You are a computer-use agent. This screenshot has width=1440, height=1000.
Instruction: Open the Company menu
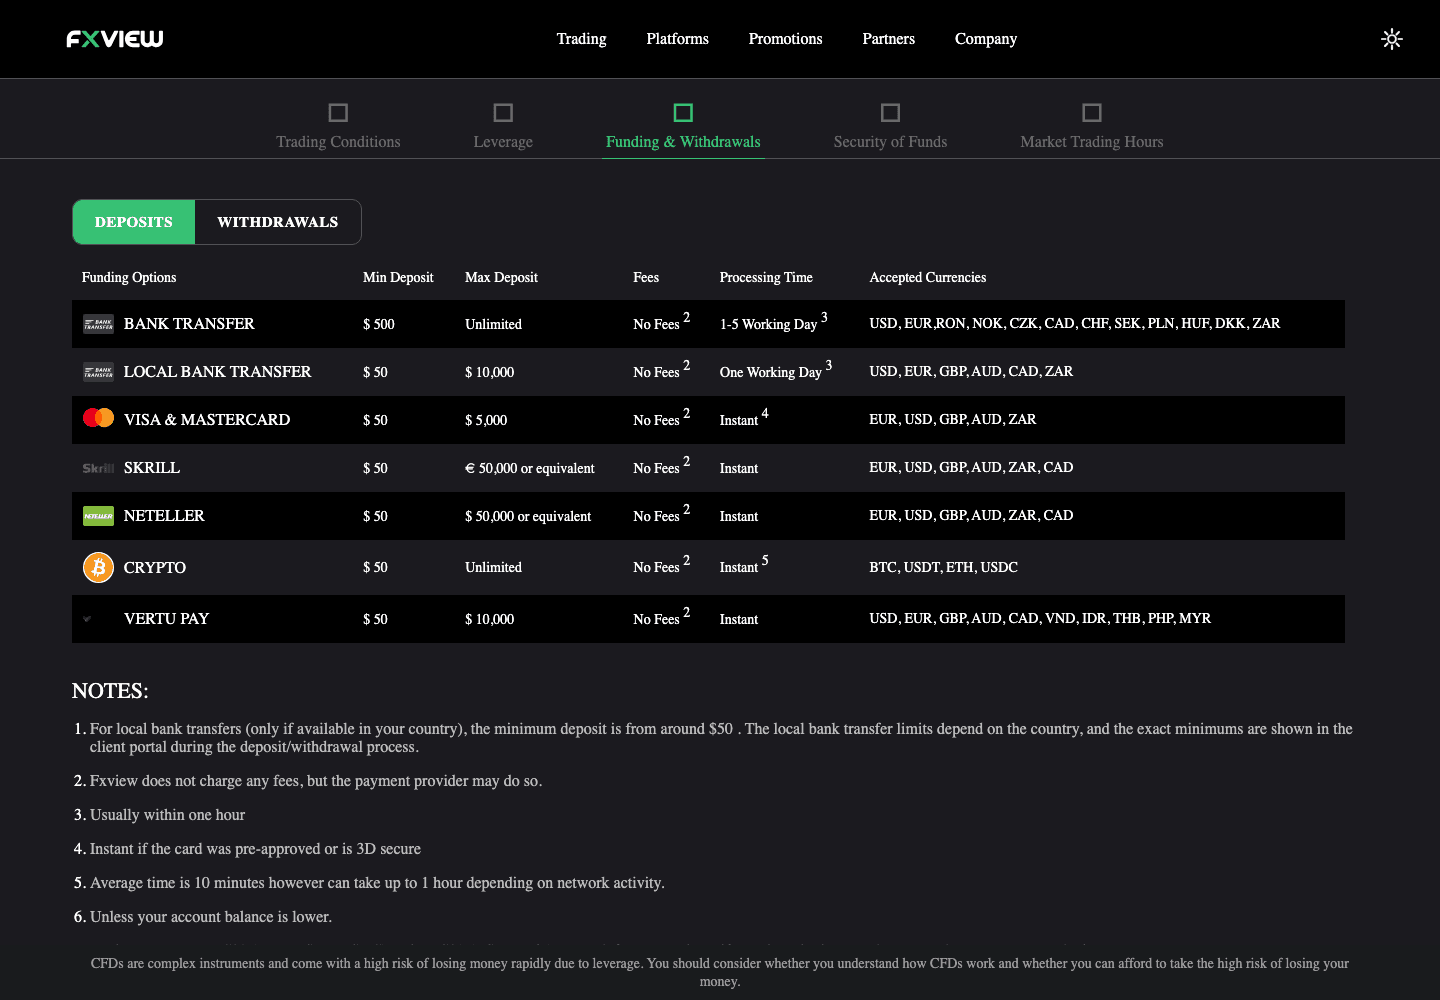pos(986,39)
